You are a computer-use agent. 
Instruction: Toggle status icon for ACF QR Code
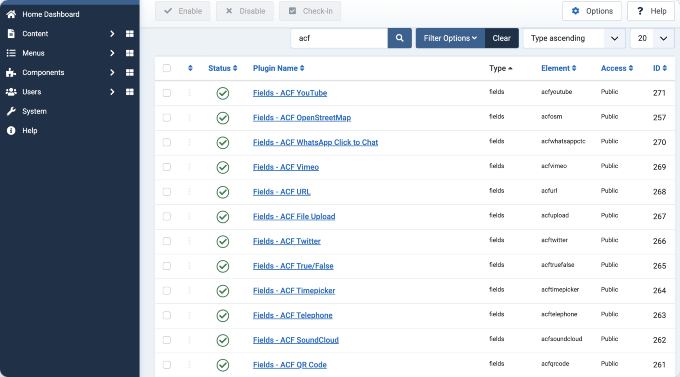223,365
